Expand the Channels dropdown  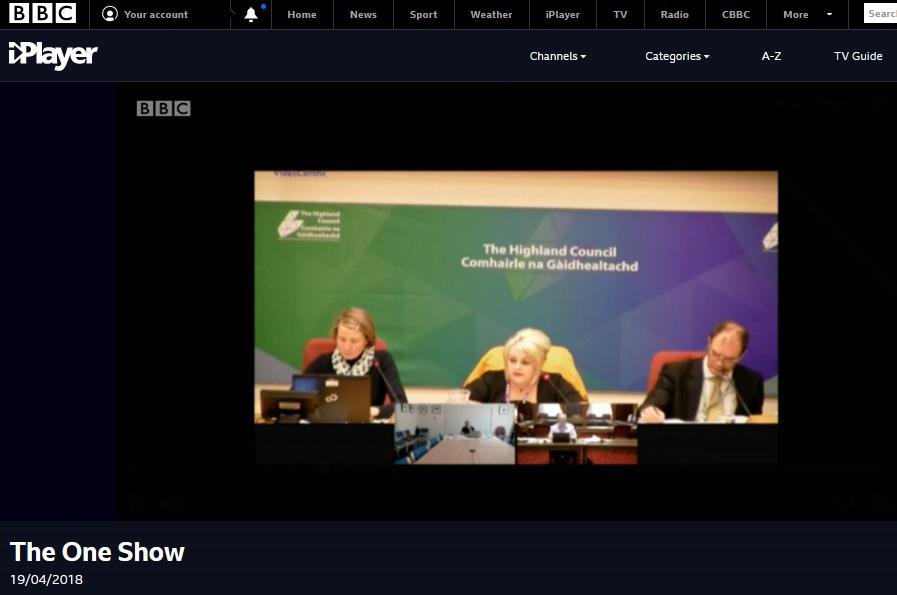point(558,56)
